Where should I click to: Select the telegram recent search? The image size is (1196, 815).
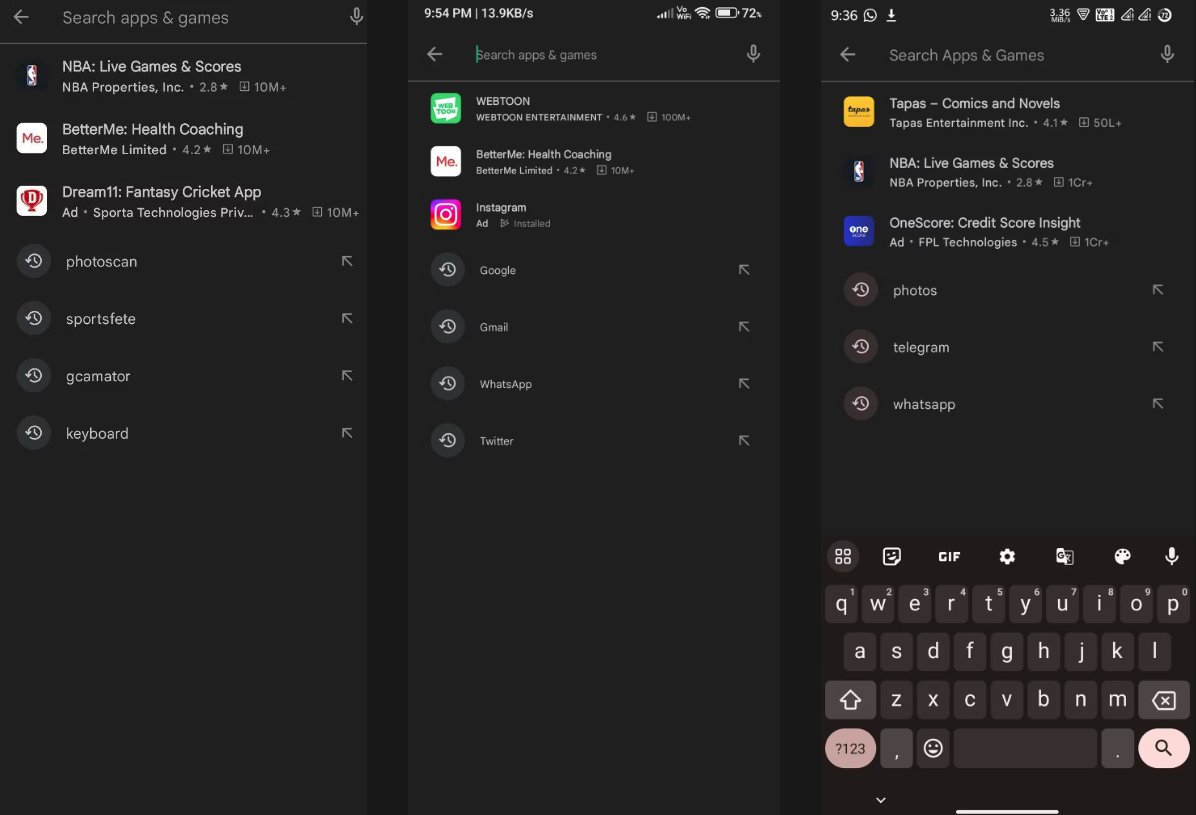coord(921,347)
